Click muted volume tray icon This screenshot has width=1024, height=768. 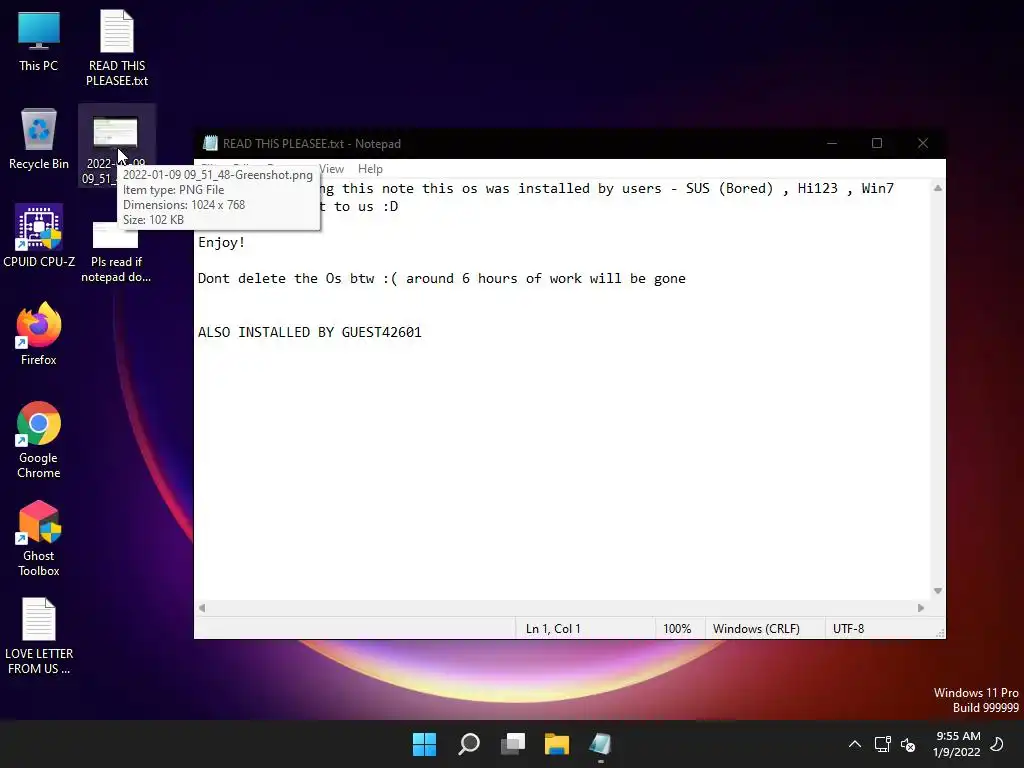click(908, 744)
